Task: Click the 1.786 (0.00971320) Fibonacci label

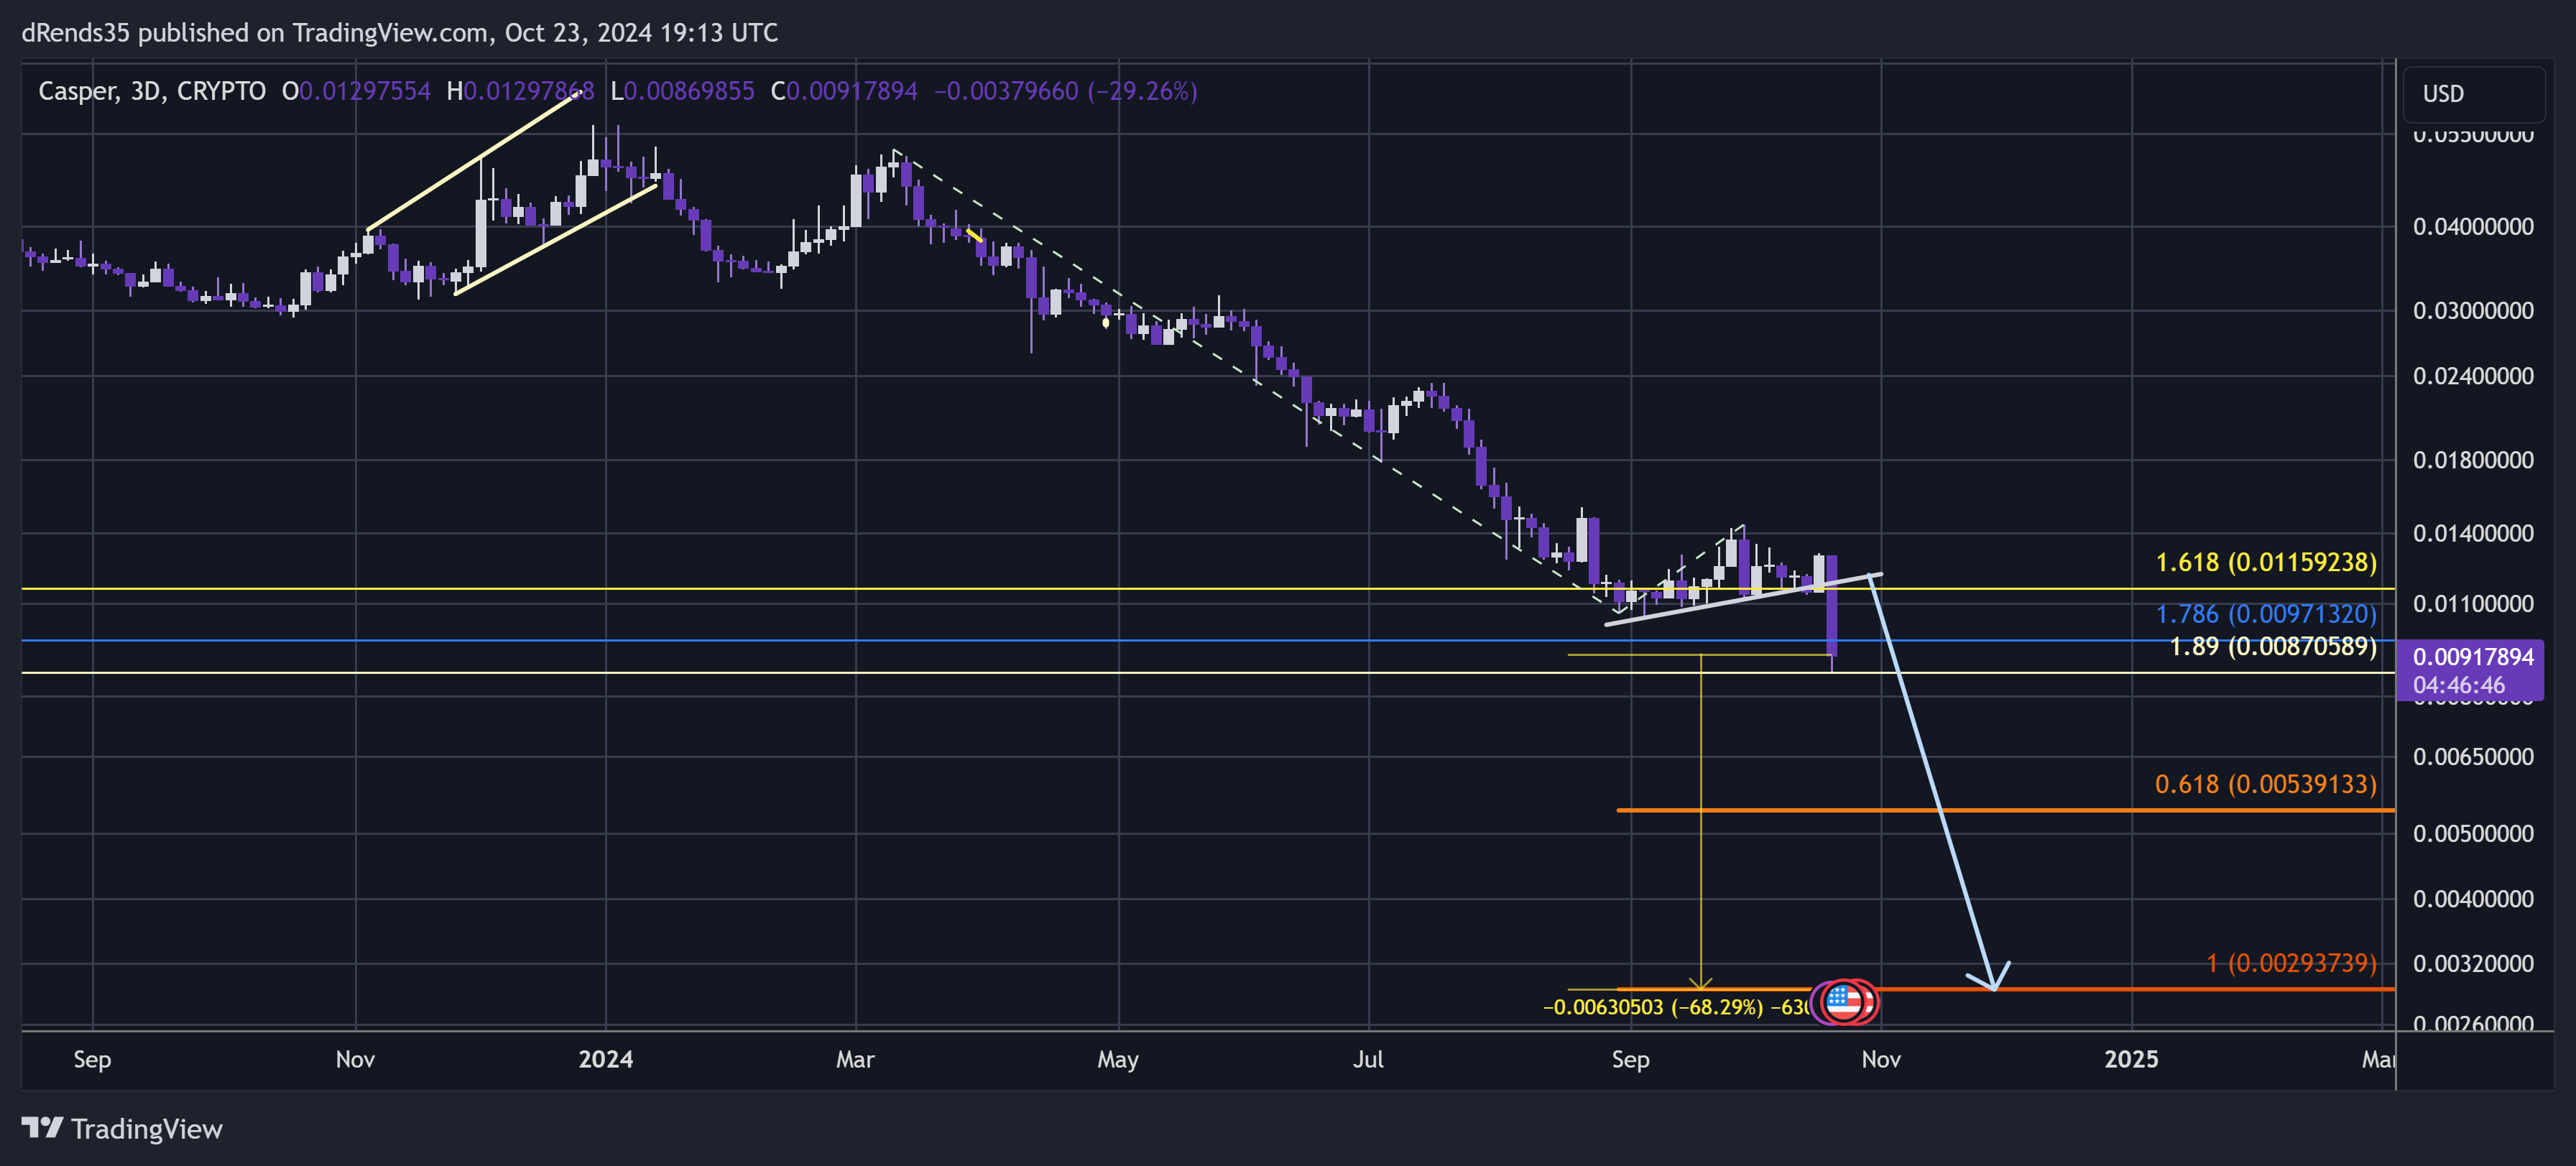Action: point(2265,613)
